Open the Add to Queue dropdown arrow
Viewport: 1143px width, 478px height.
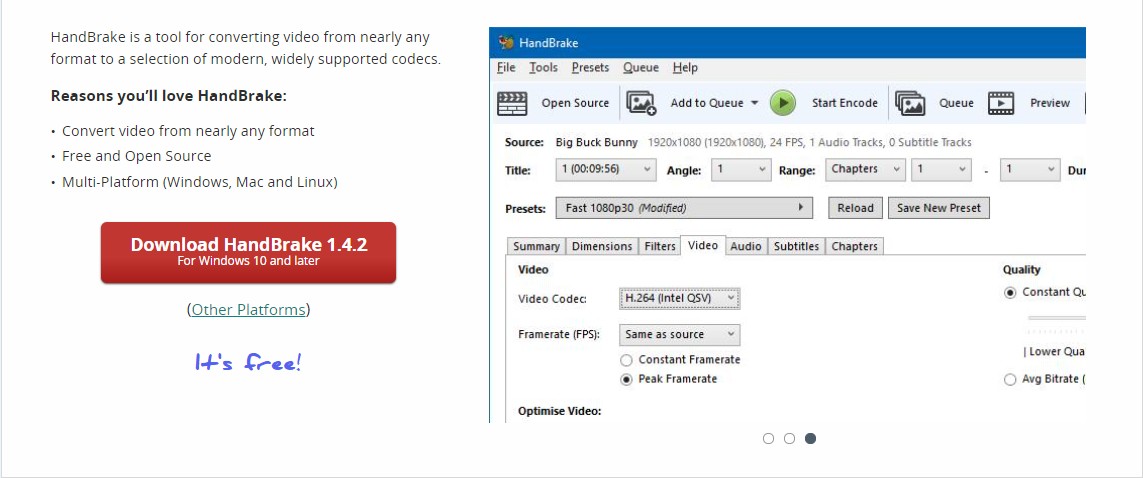coord(754,103)
